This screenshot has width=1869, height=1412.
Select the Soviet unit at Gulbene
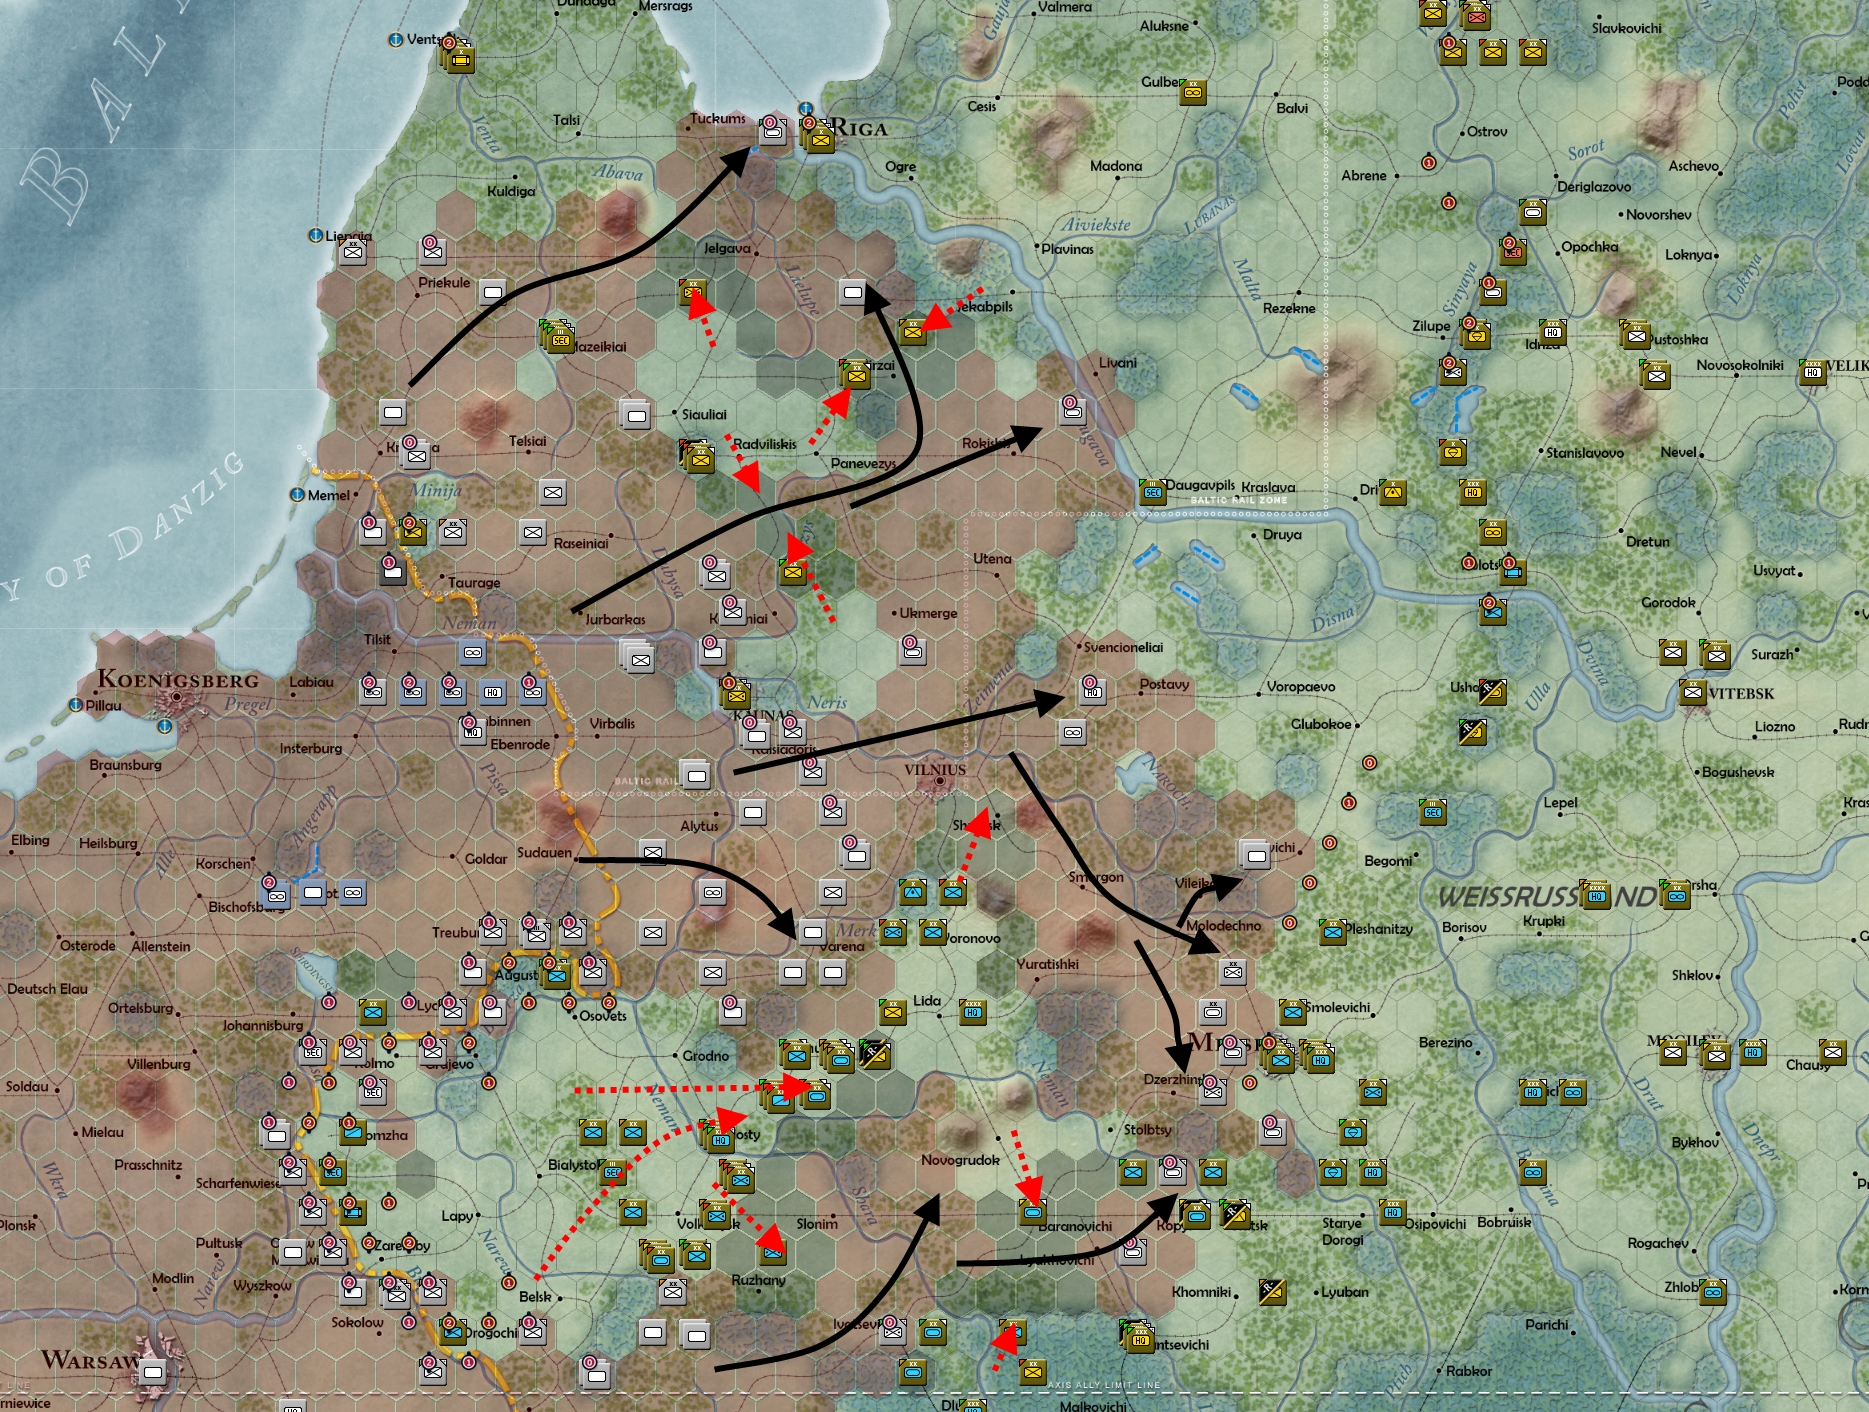click(1192, 92)
